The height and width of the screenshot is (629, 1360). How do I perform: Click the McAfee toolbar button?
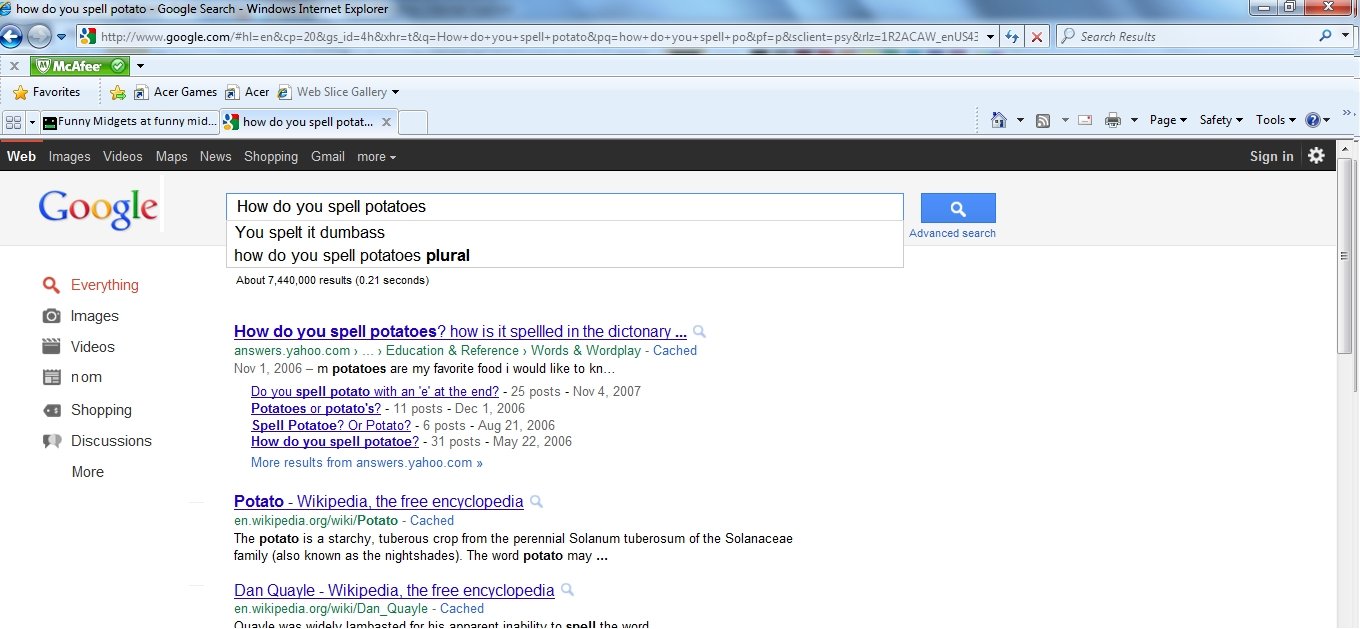pos(80,66)
